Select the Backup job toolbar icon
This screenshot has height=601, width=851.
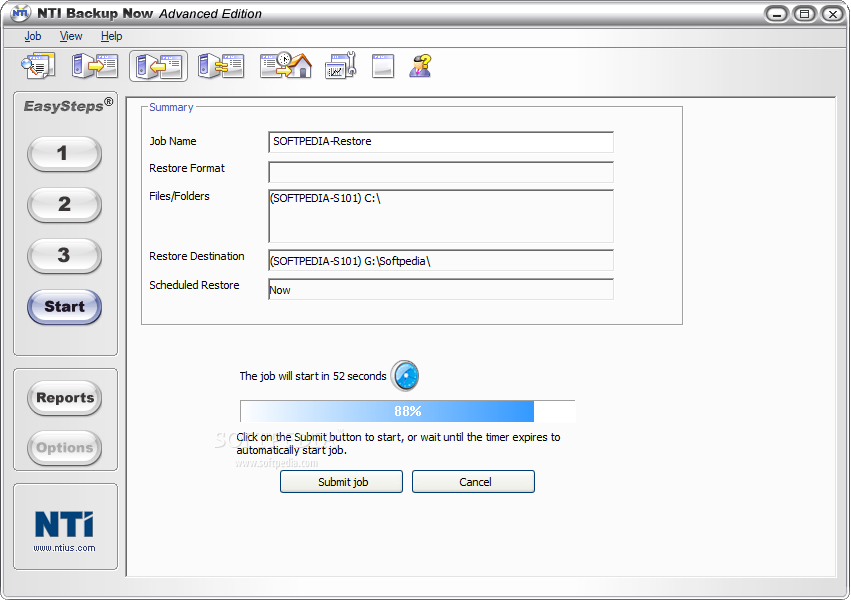(x=95, y=66)
